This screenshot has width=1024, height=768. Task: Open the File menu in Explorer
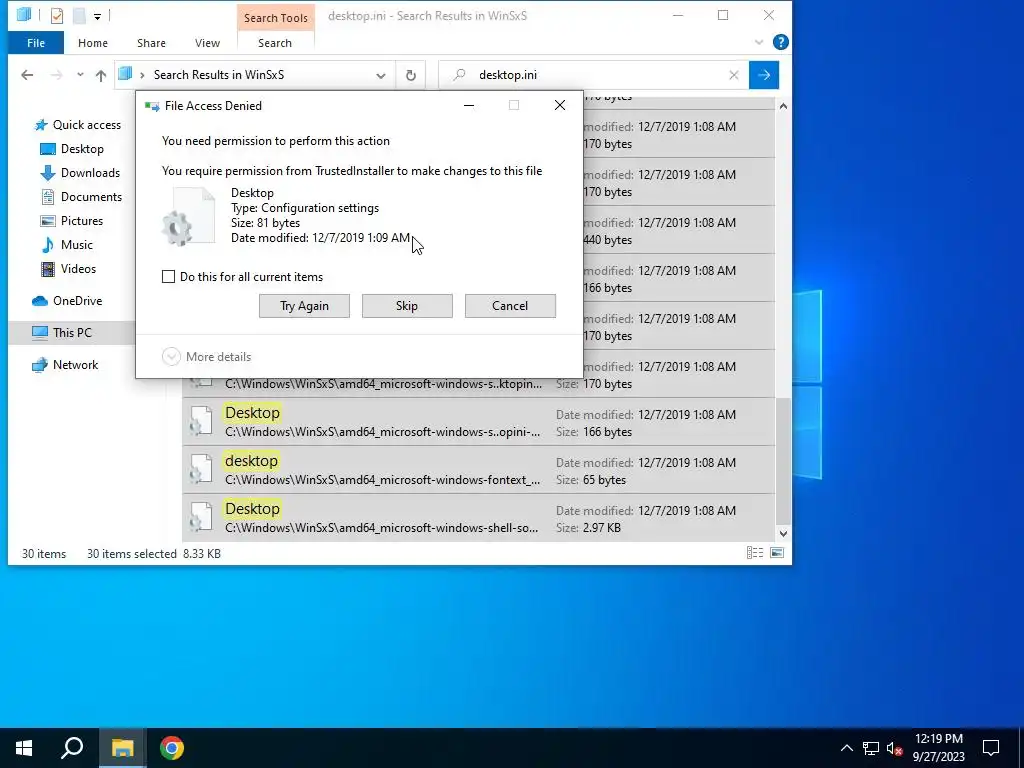click(36, 43)
